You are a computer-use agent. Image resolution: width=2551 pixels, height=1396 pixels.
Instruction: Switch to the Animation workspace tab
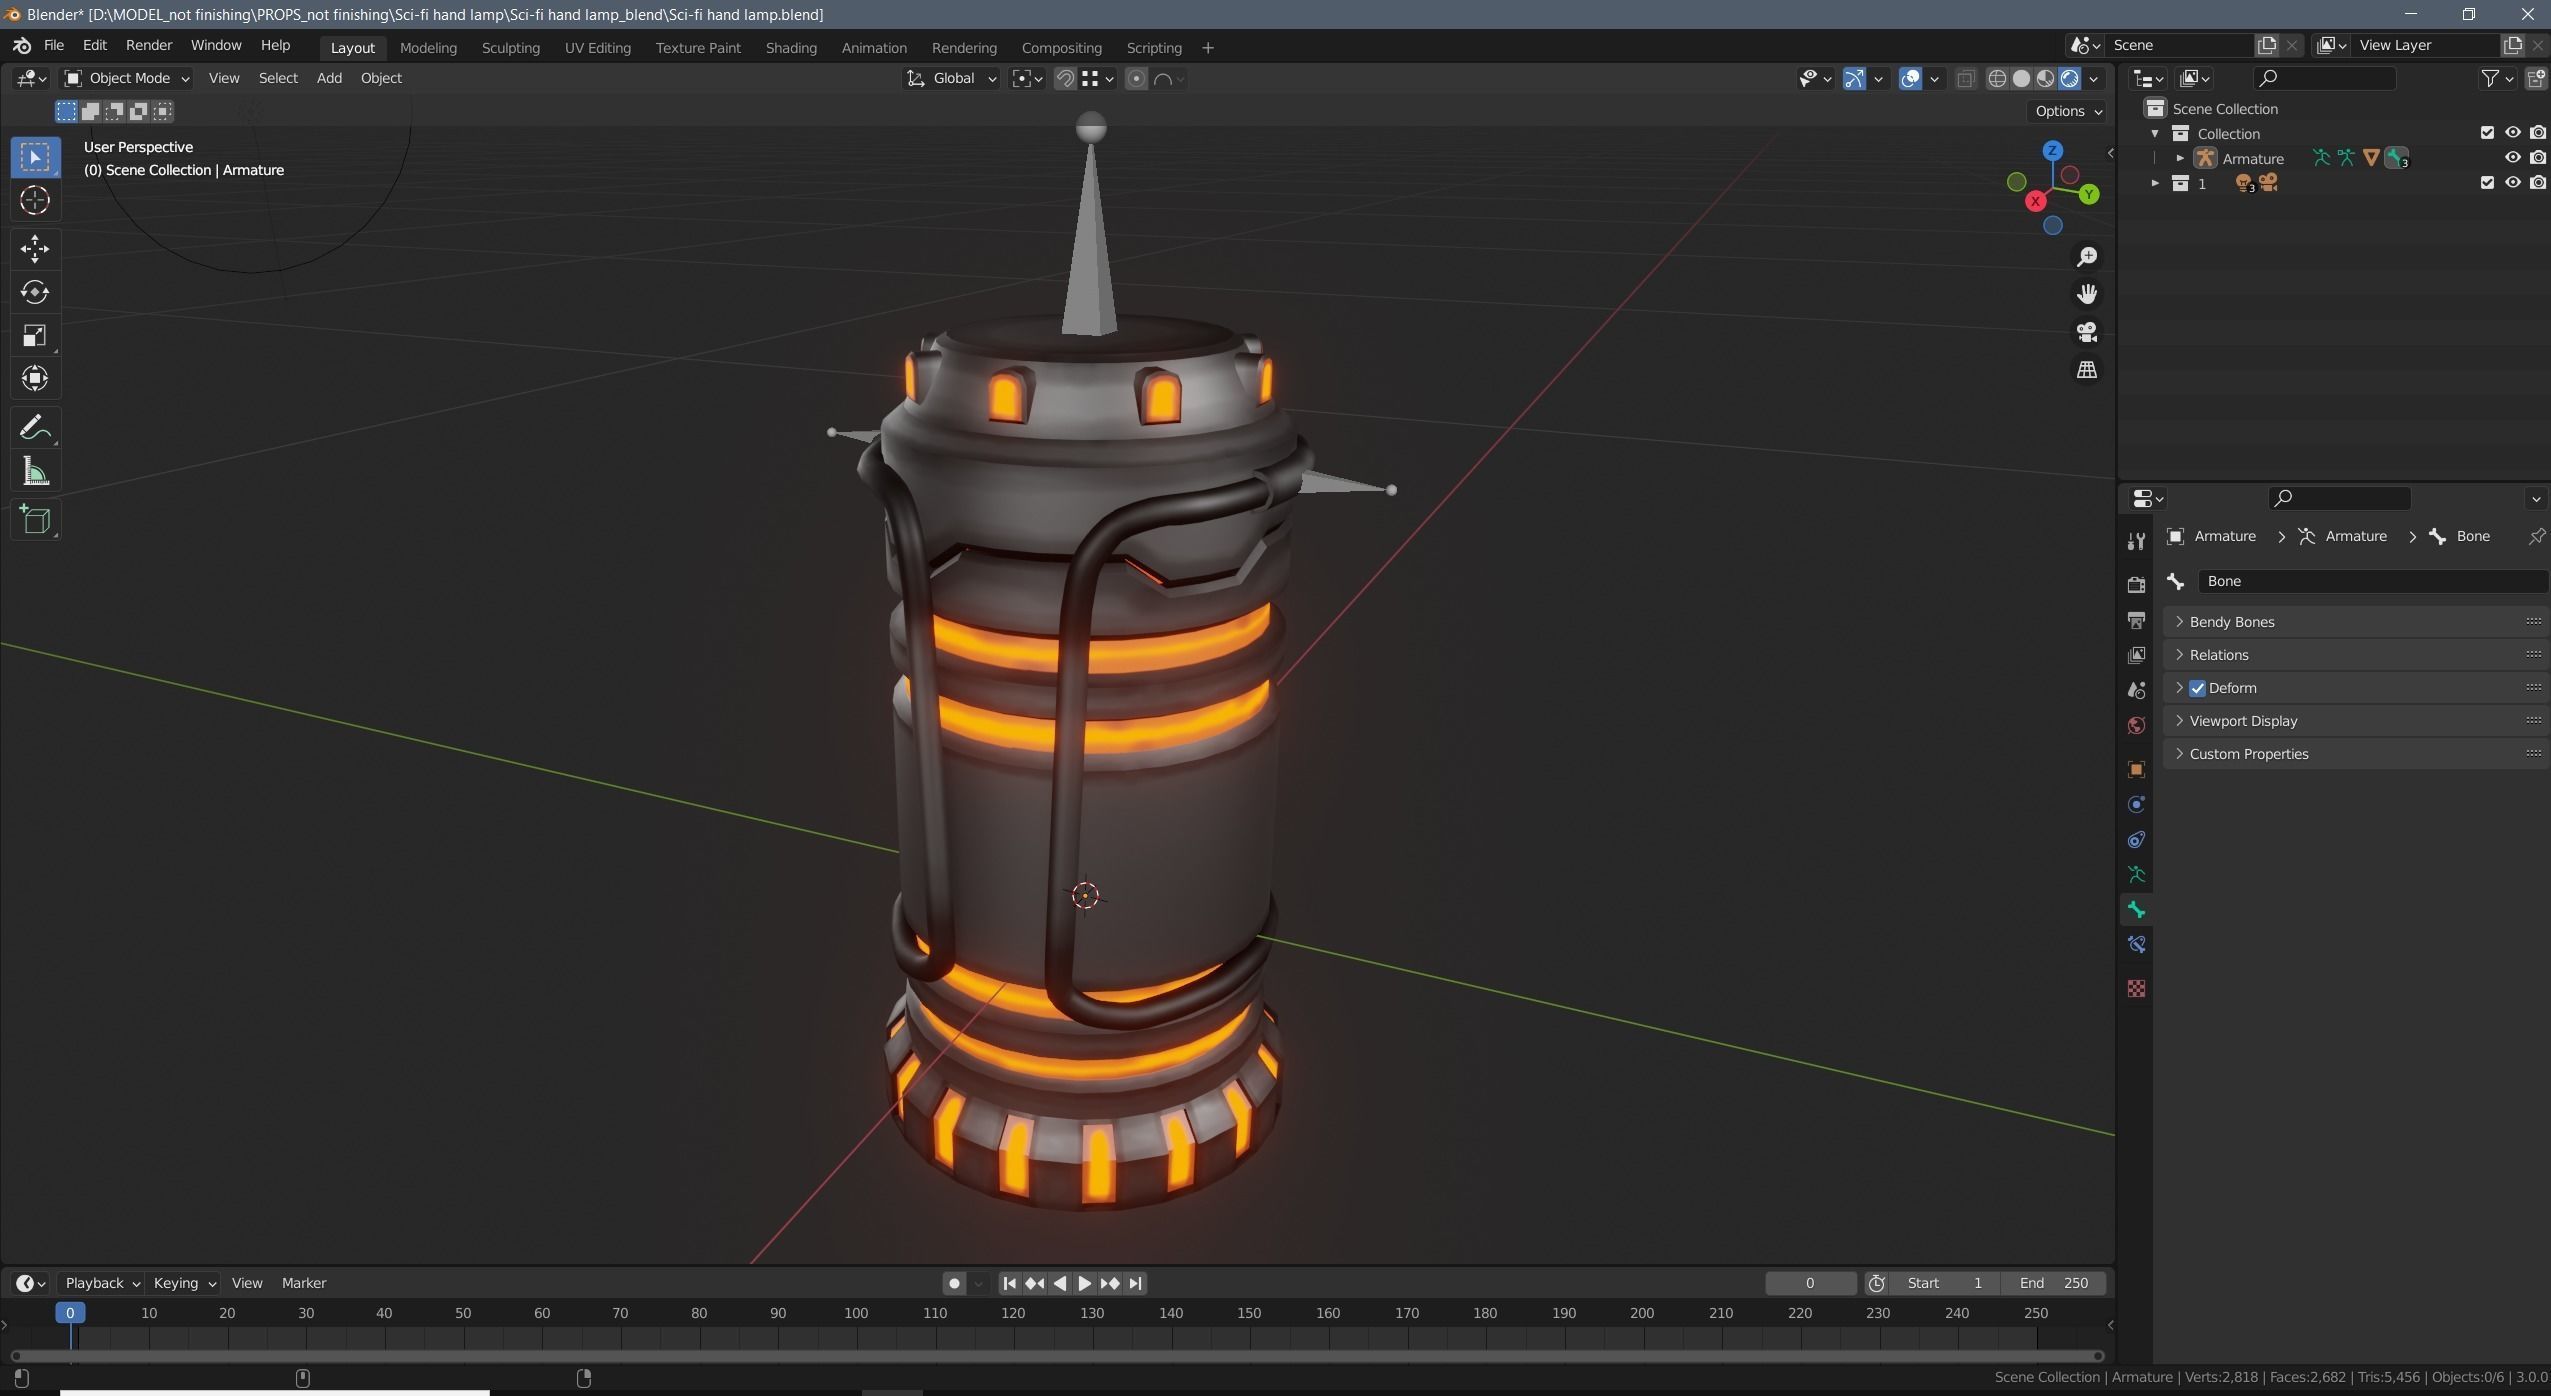tap(874, 47)
